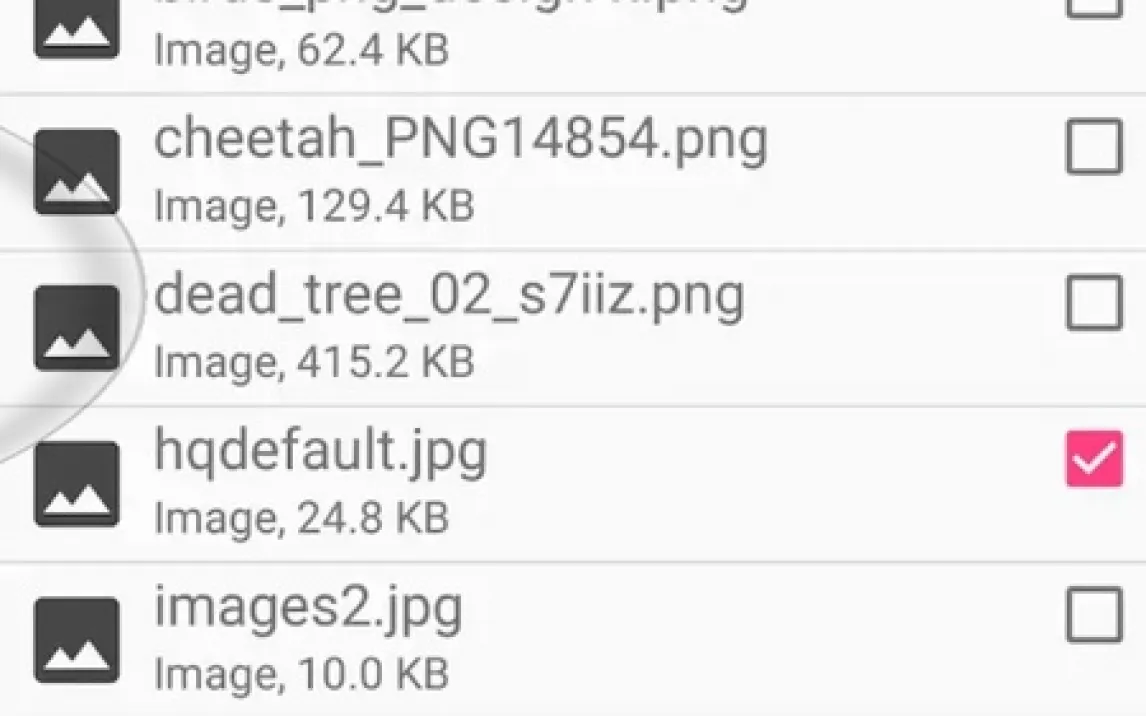The width and height of the screenshot is (1146, 716).
Task: Select the dead_tree_02_s7iiz.png checkbox
Action: coord(1094,302)
